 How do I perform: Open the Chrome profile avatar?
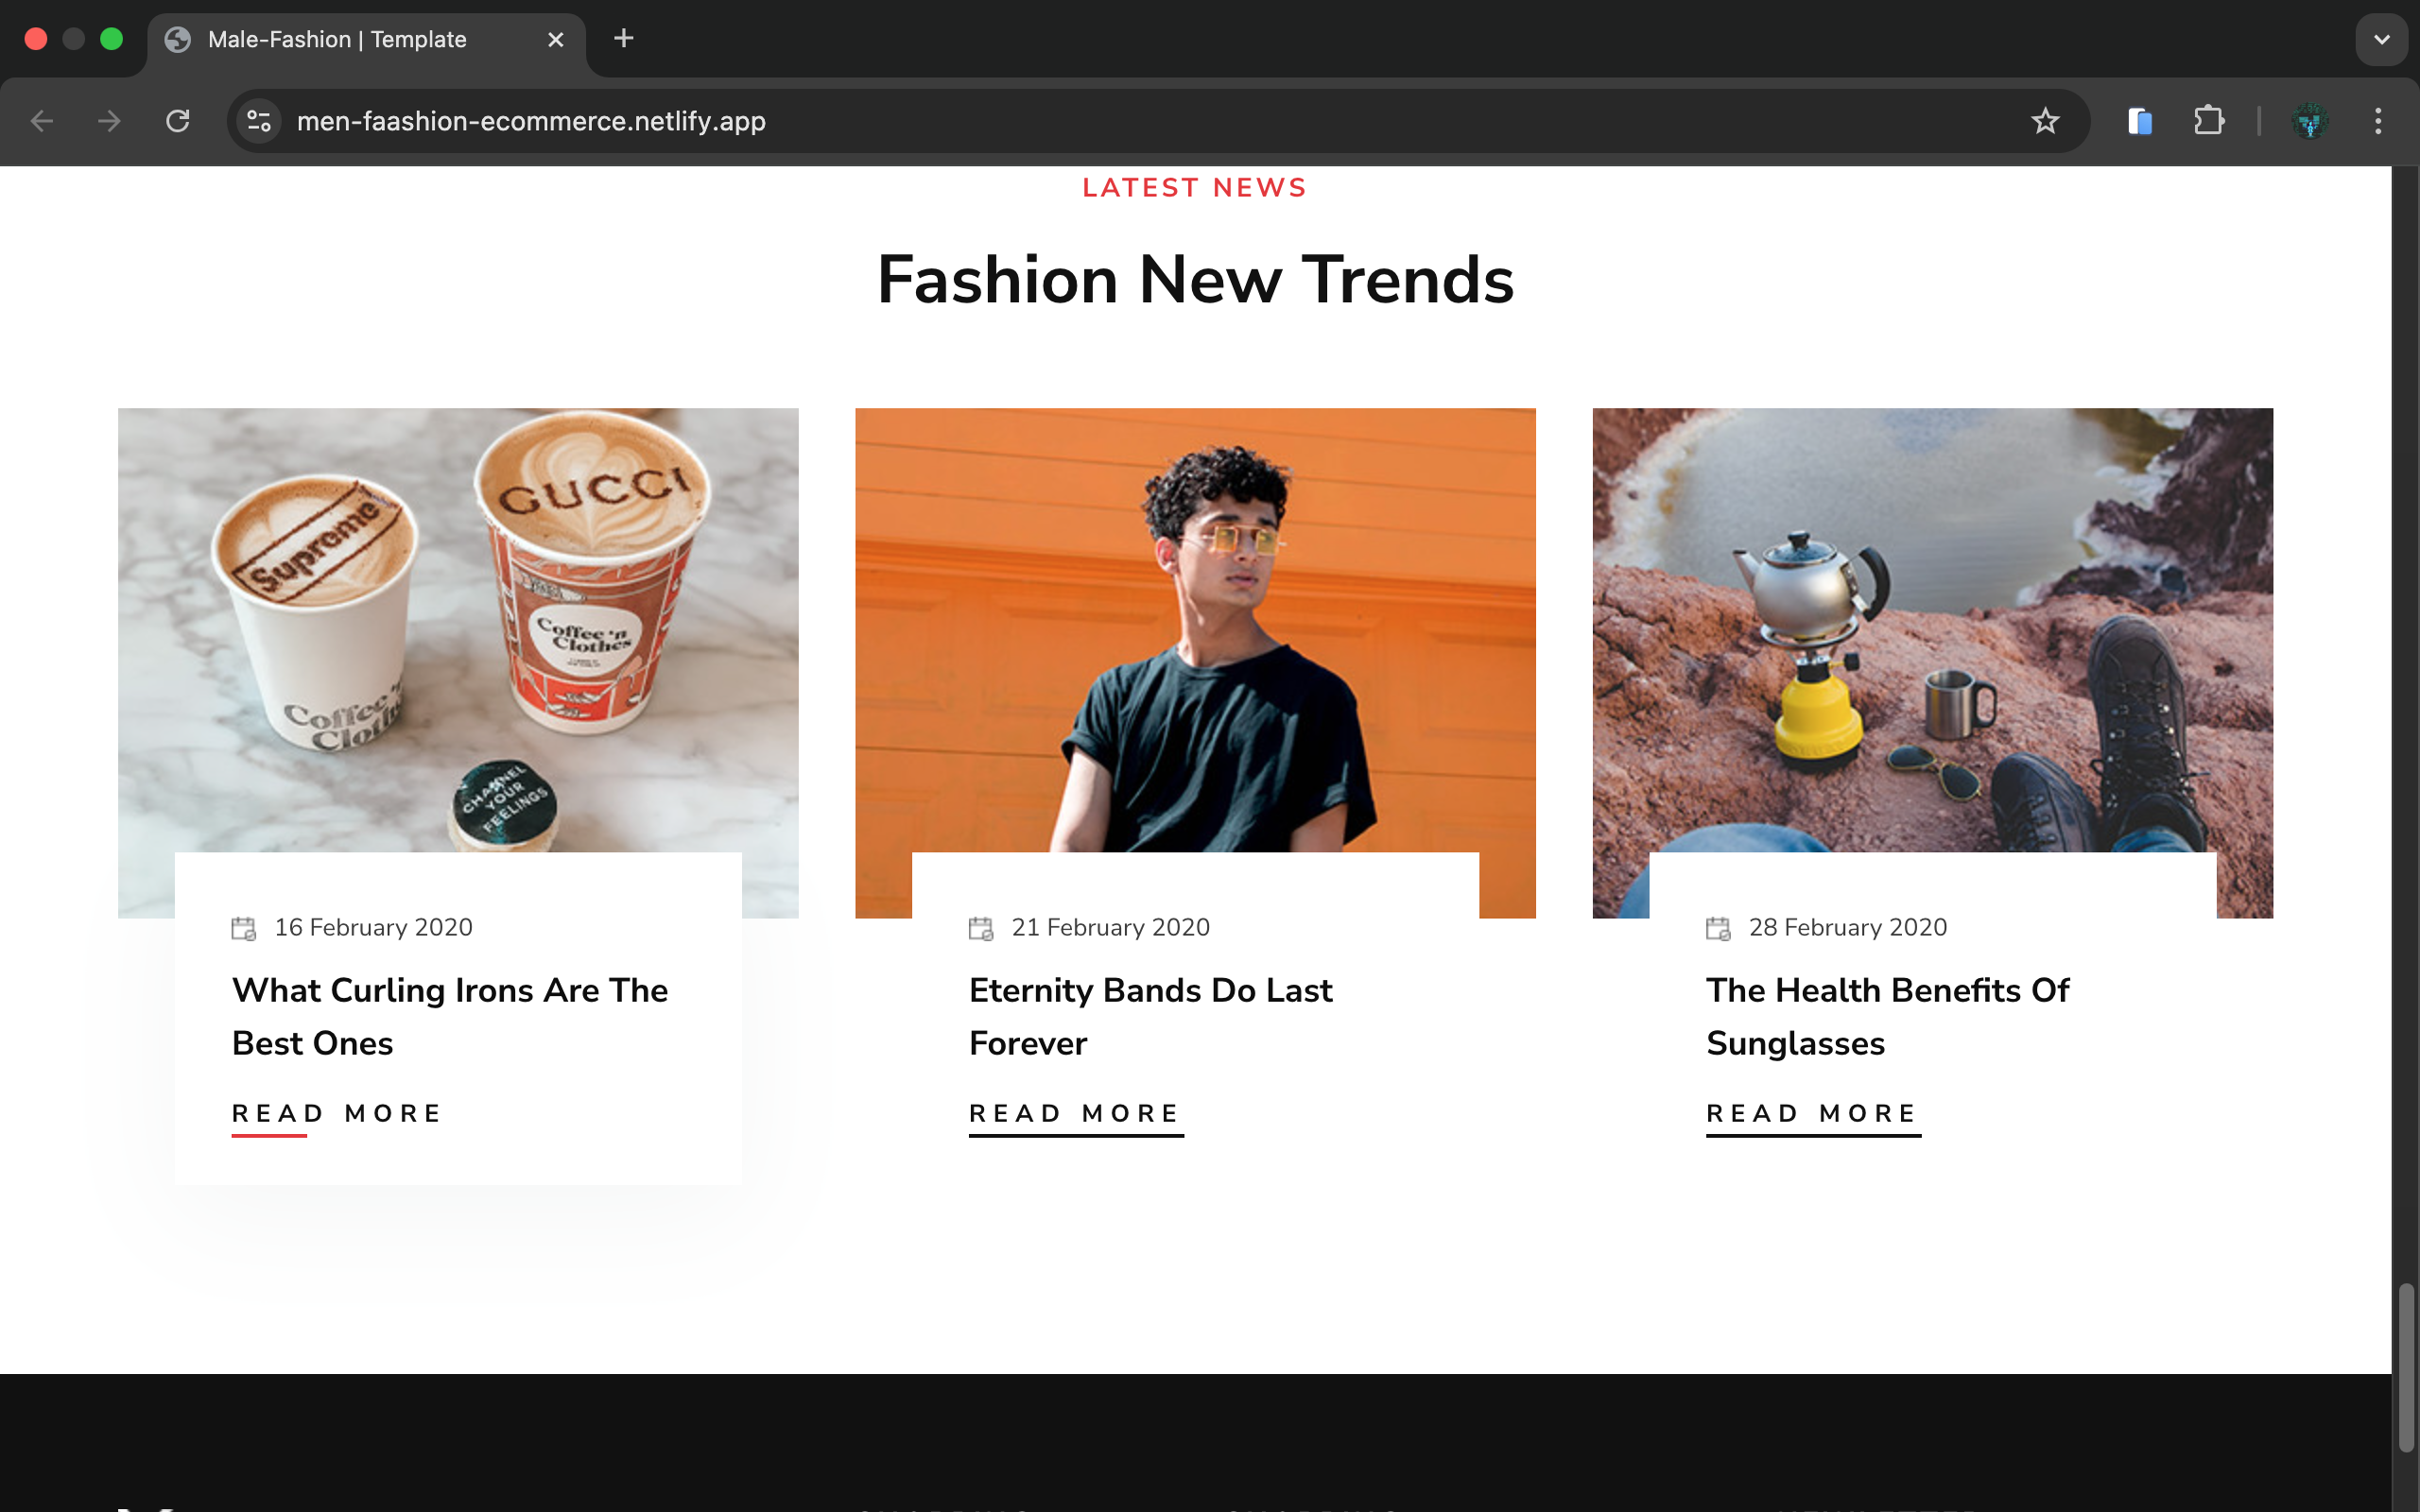[2310, 121]
